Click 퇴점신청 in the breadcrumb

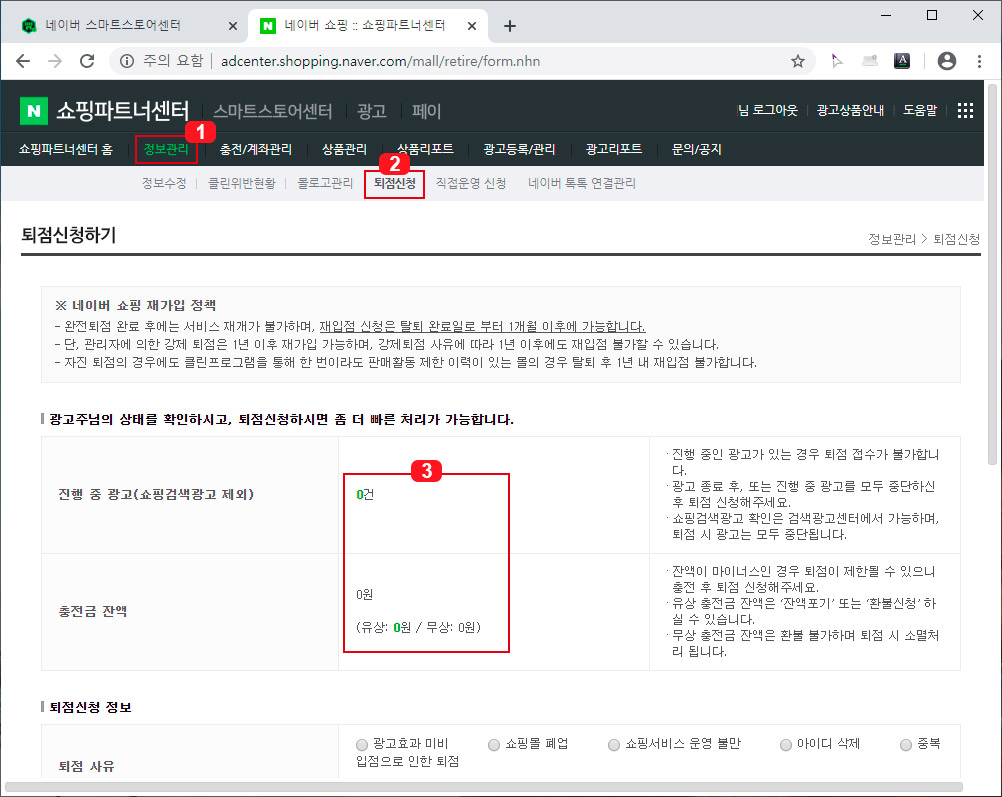956,239
